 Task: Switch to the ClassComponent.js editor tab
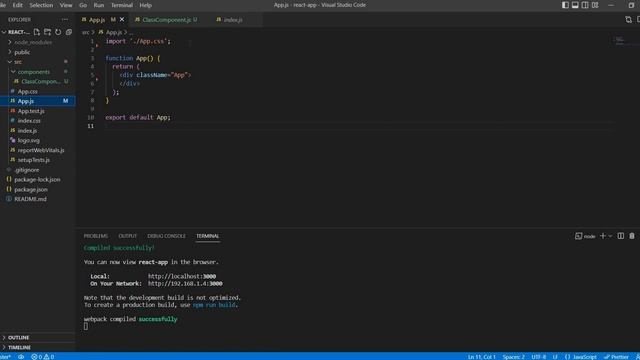(167, 20)
